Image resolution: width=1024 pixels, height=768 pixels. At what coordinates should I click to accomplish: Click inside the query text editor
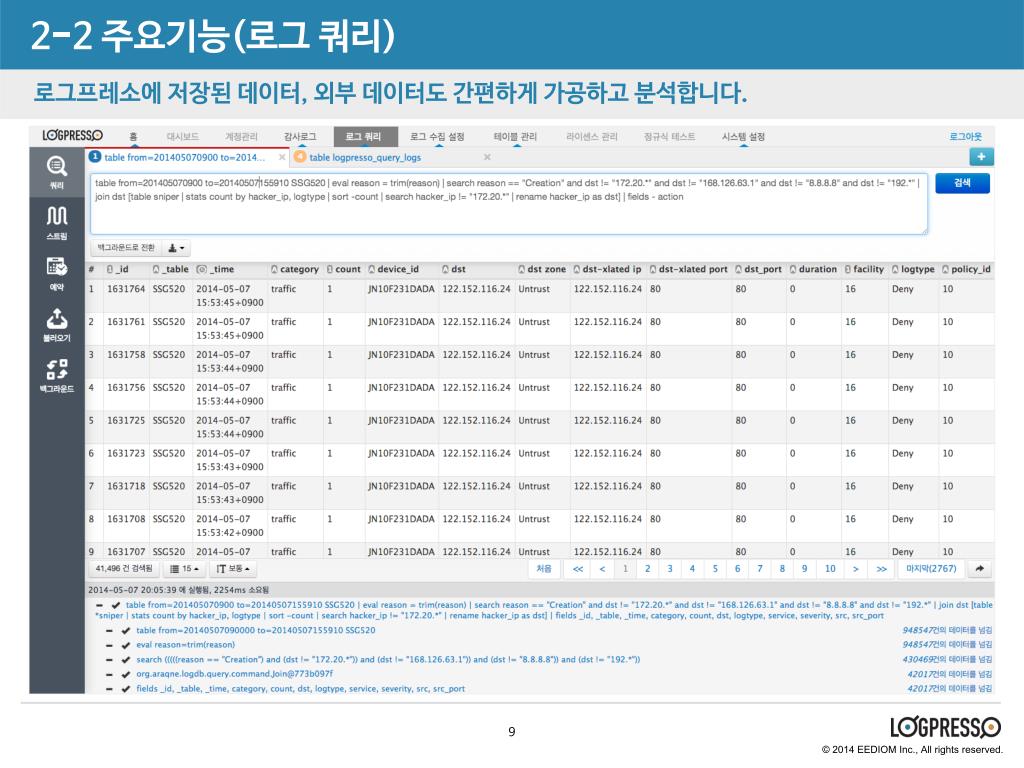tap(509, 204)
